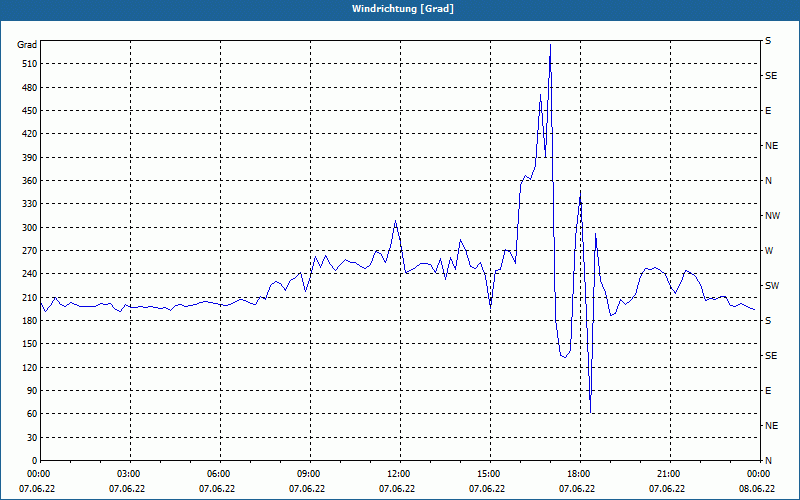Image resolution: width=800 pixels, height=500 pixels.
Task: Click the 270 y-axis tick label
Action: click(30, 251)
